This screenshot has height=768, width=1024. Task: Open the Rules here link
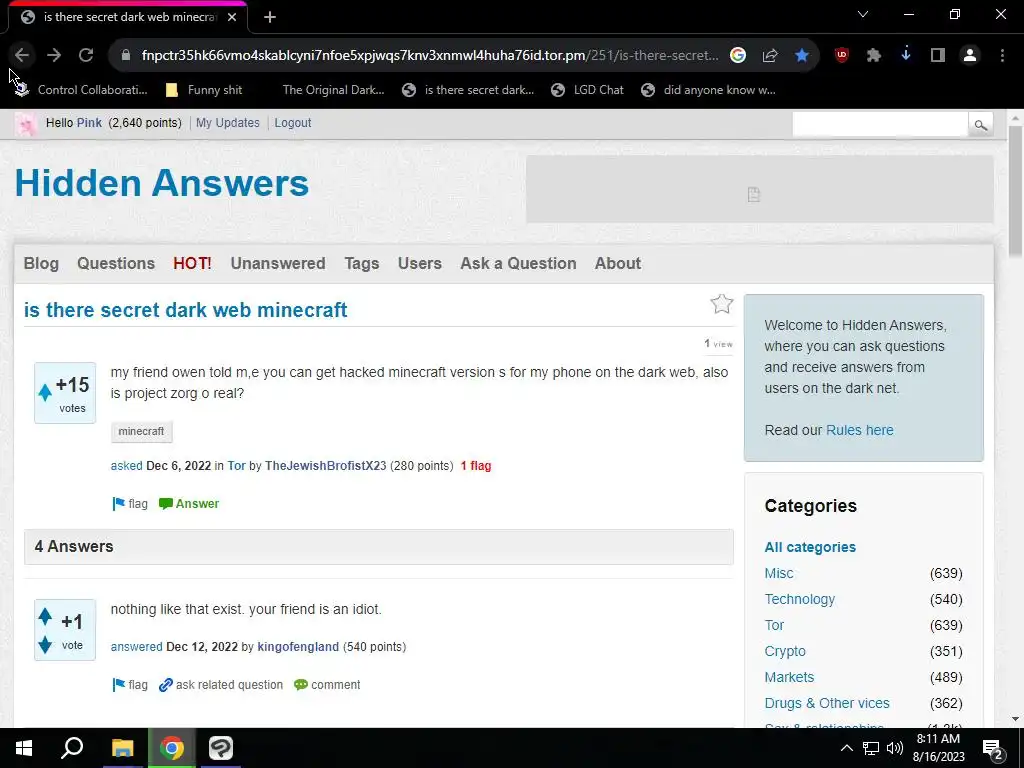[859, 430]
